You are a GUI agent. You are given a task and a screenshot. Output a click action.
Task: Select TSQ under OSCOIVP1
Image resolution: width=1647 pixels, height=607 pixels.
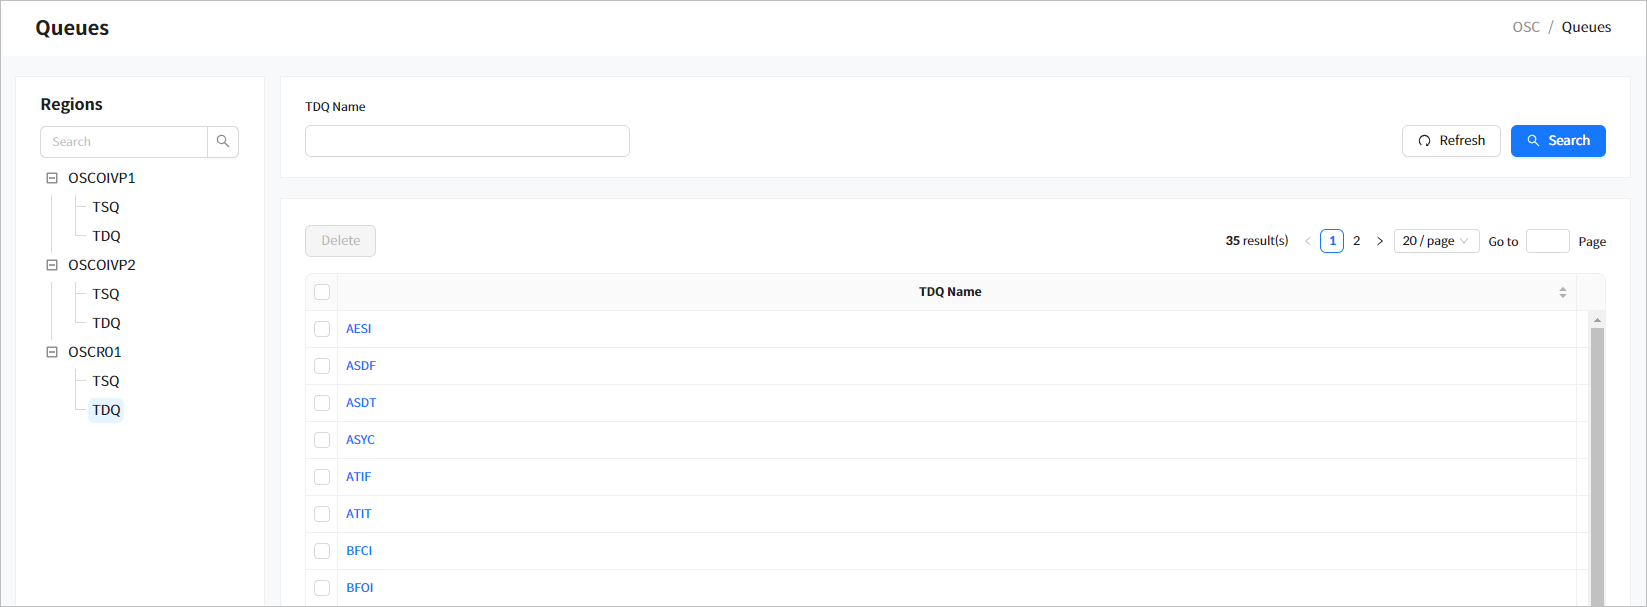tap(106, 207)
